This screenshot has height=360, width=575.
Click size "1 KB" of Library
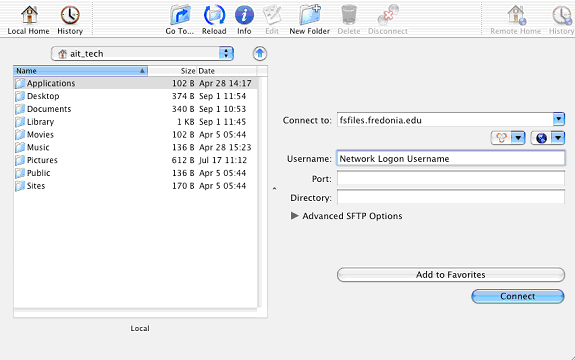click(x=186, y=122)
